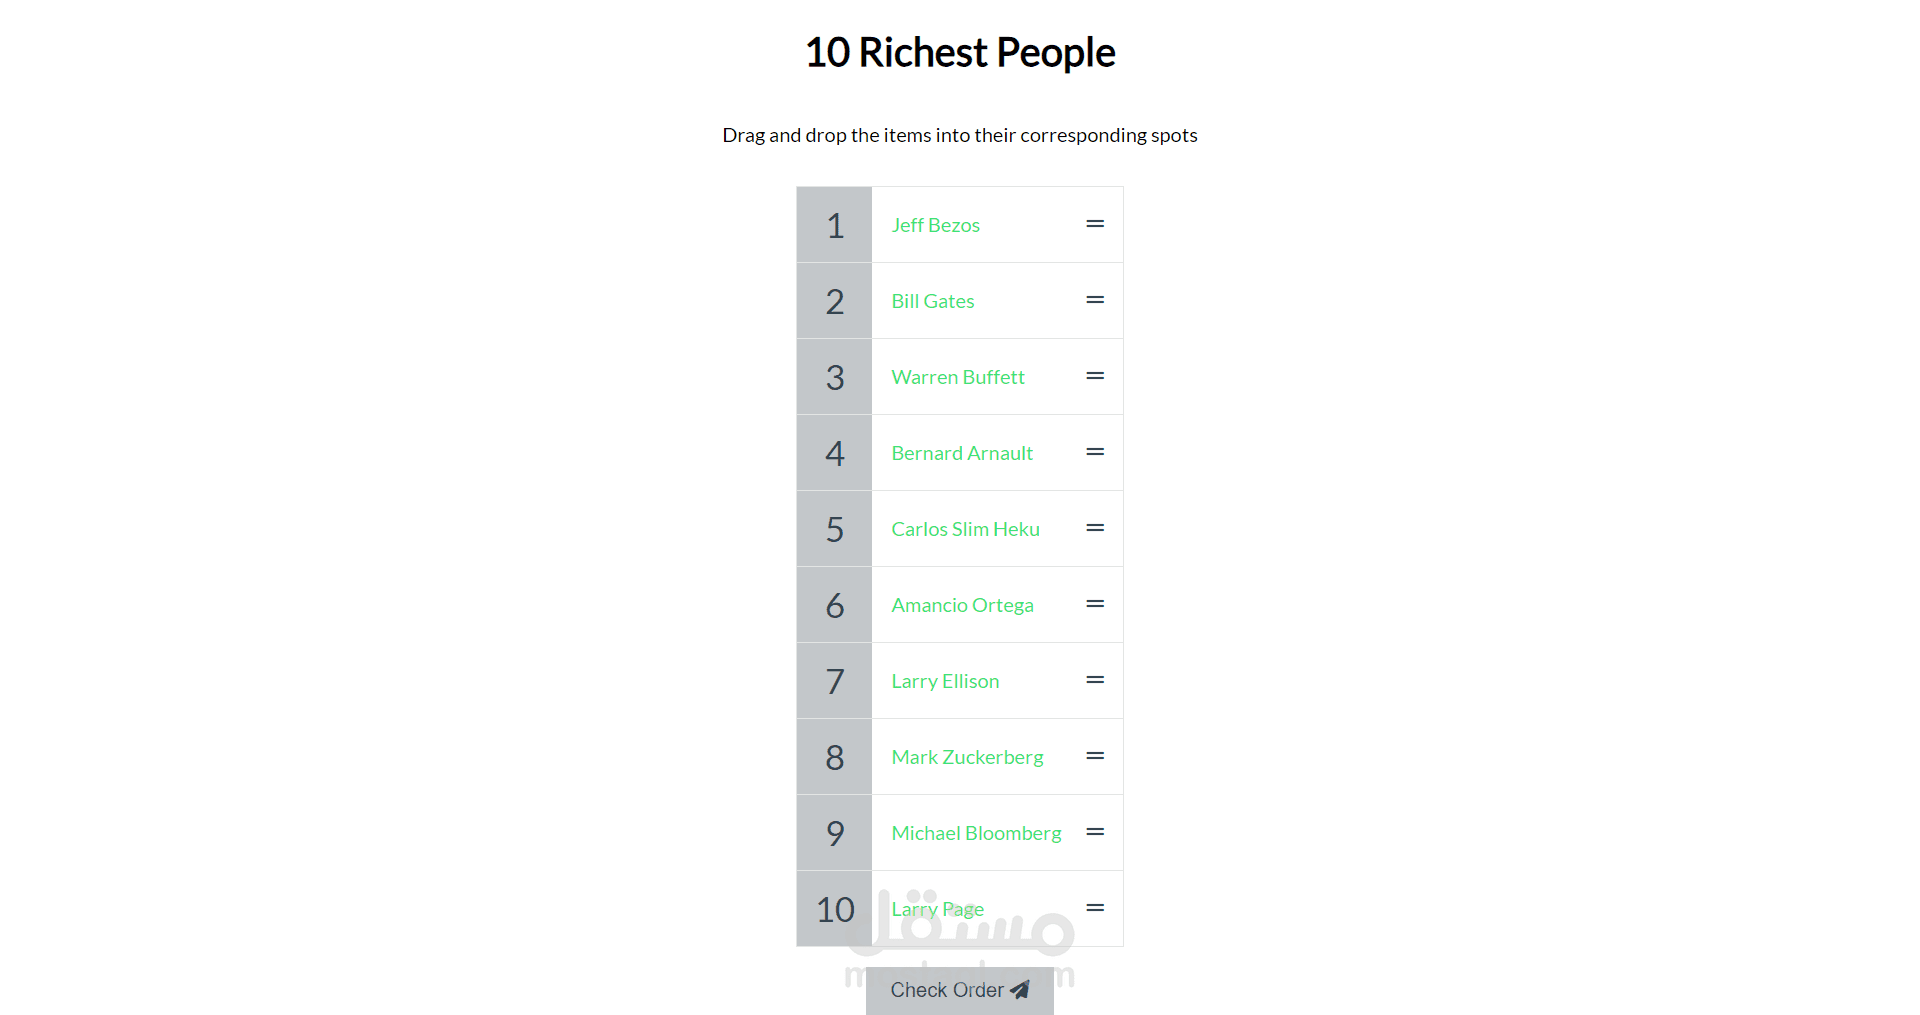
Task: Click the drag handle on Warren Buffett's row
Action: pyautogui.click(x=1095, y=376)
